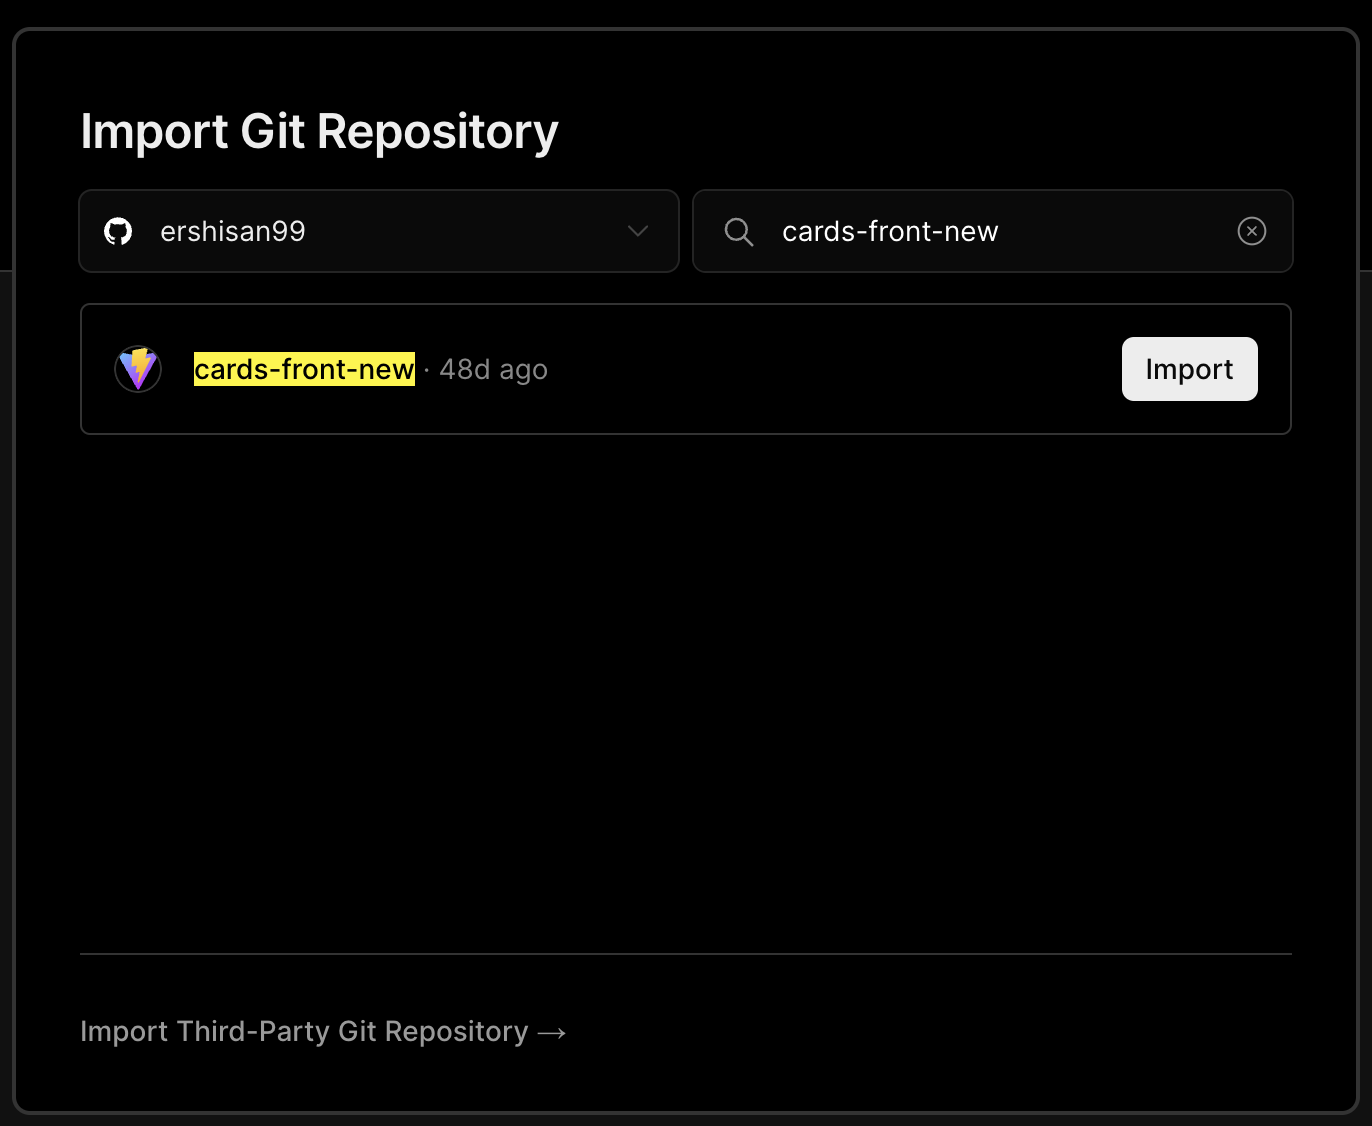
Task: Click the blank area below the repository list
Action: click(686, 690)
